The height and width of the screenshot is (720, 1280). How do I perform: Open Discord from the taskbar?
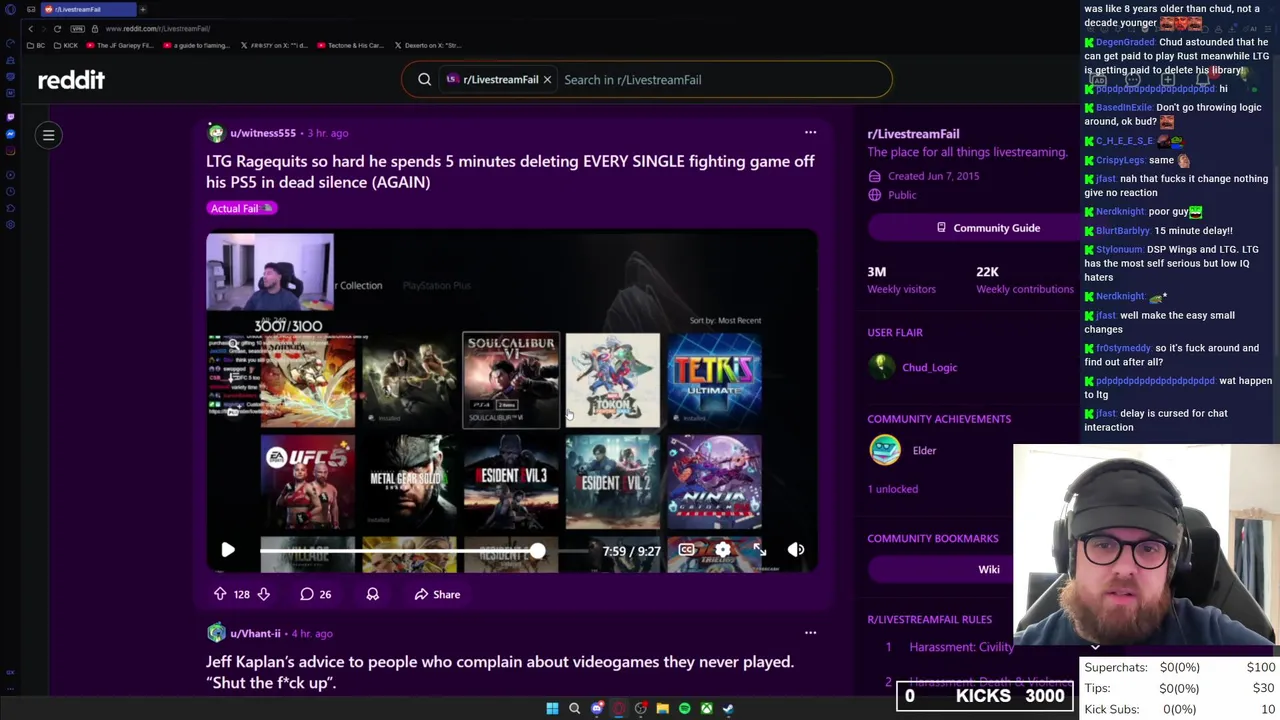[x=597, y=708]
